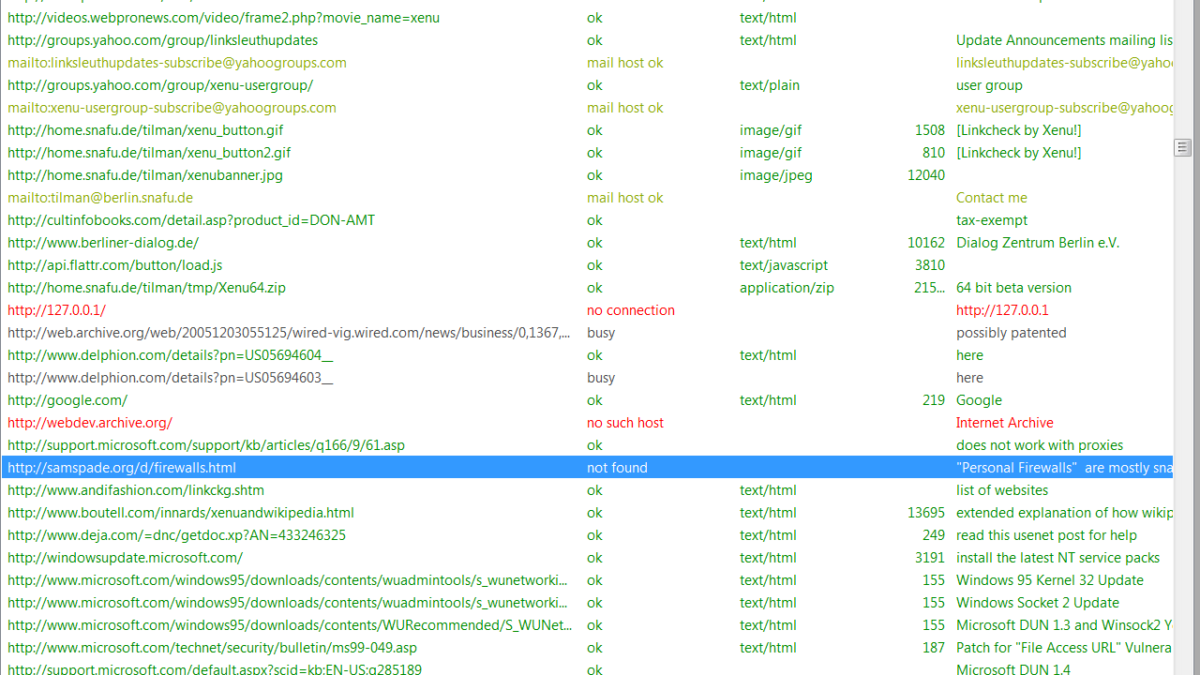Click the 'possibly patented' title cell
This screenshot has width=1200, height=675.
pos(1011,333)
